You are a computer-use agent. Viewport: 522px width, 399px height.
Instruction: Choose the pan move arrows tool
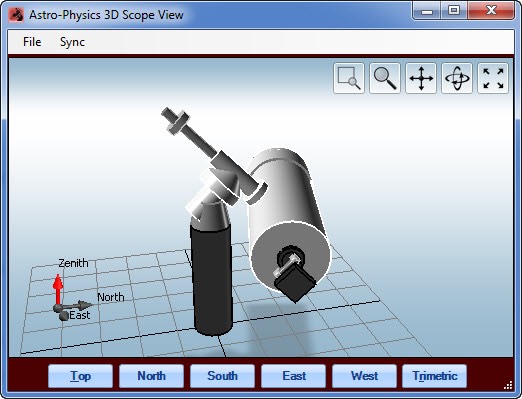point(421,78)
